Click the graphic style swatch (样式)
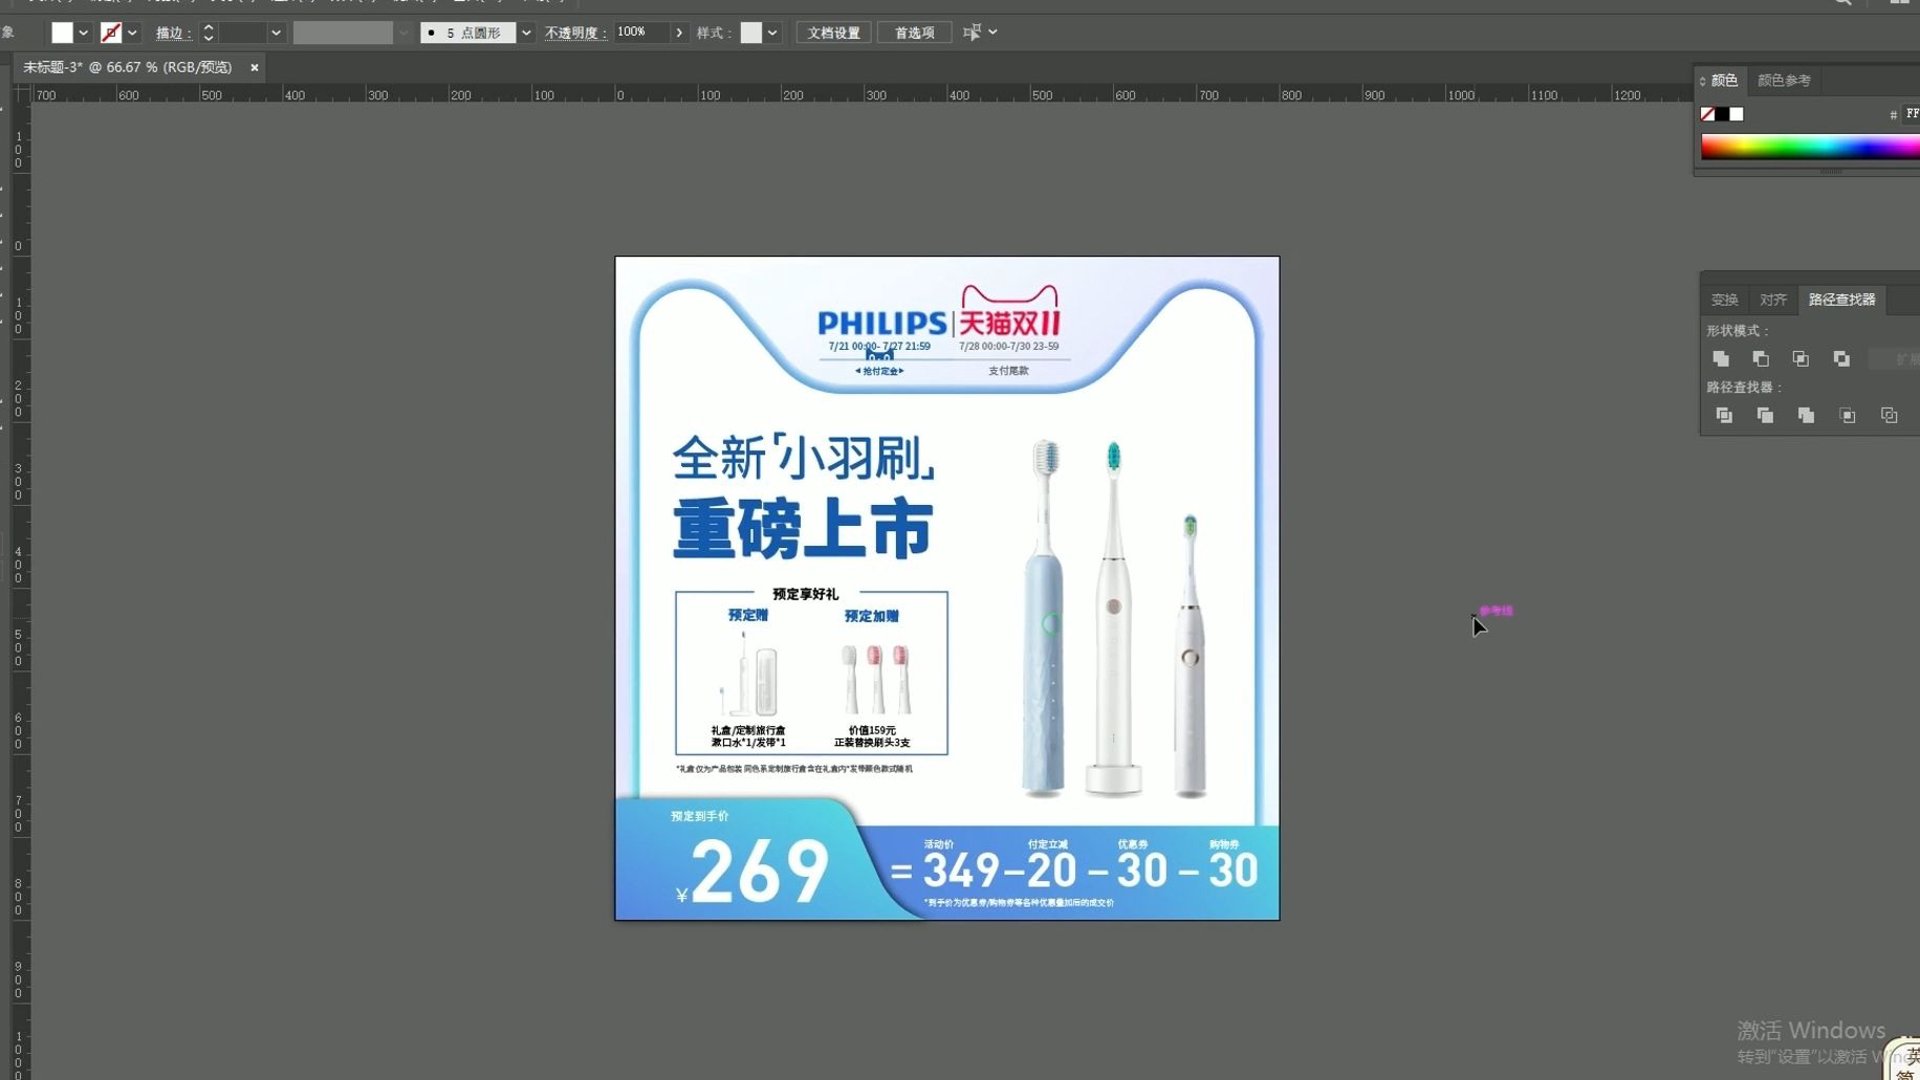 pyautogui.click(x=751, y=33)
